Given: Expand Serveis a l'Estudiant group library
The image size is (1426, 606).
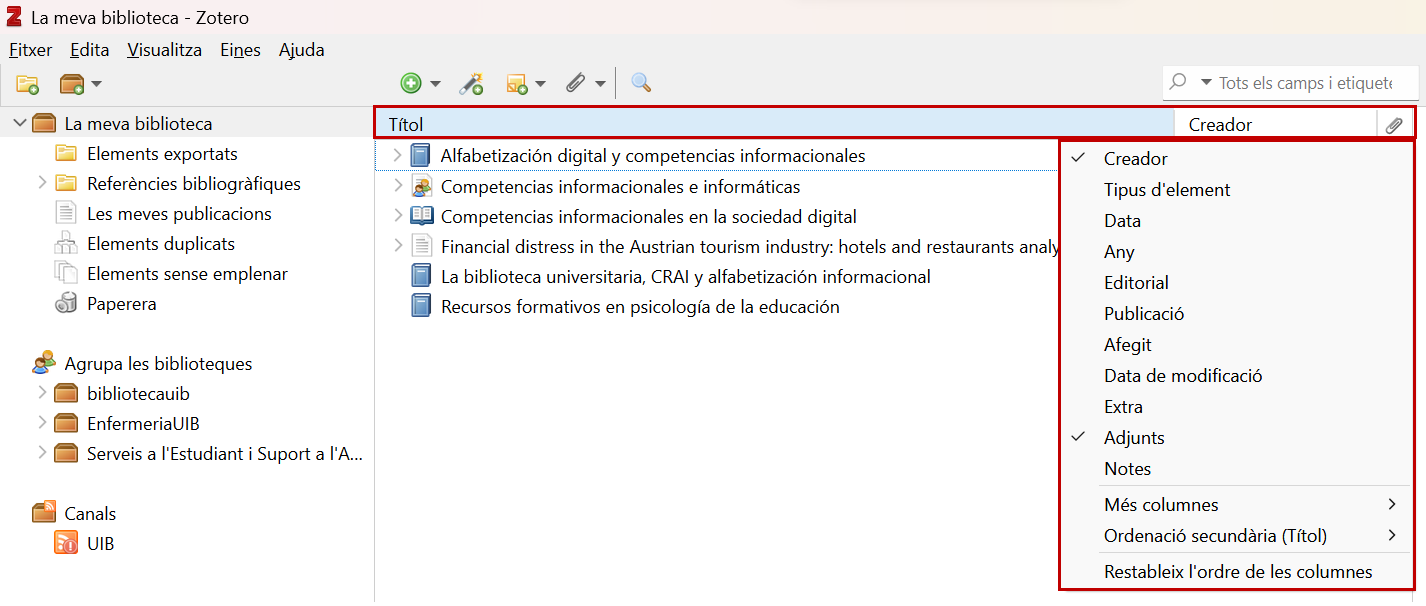Looking at the screenshot, I should pos(42,453).
